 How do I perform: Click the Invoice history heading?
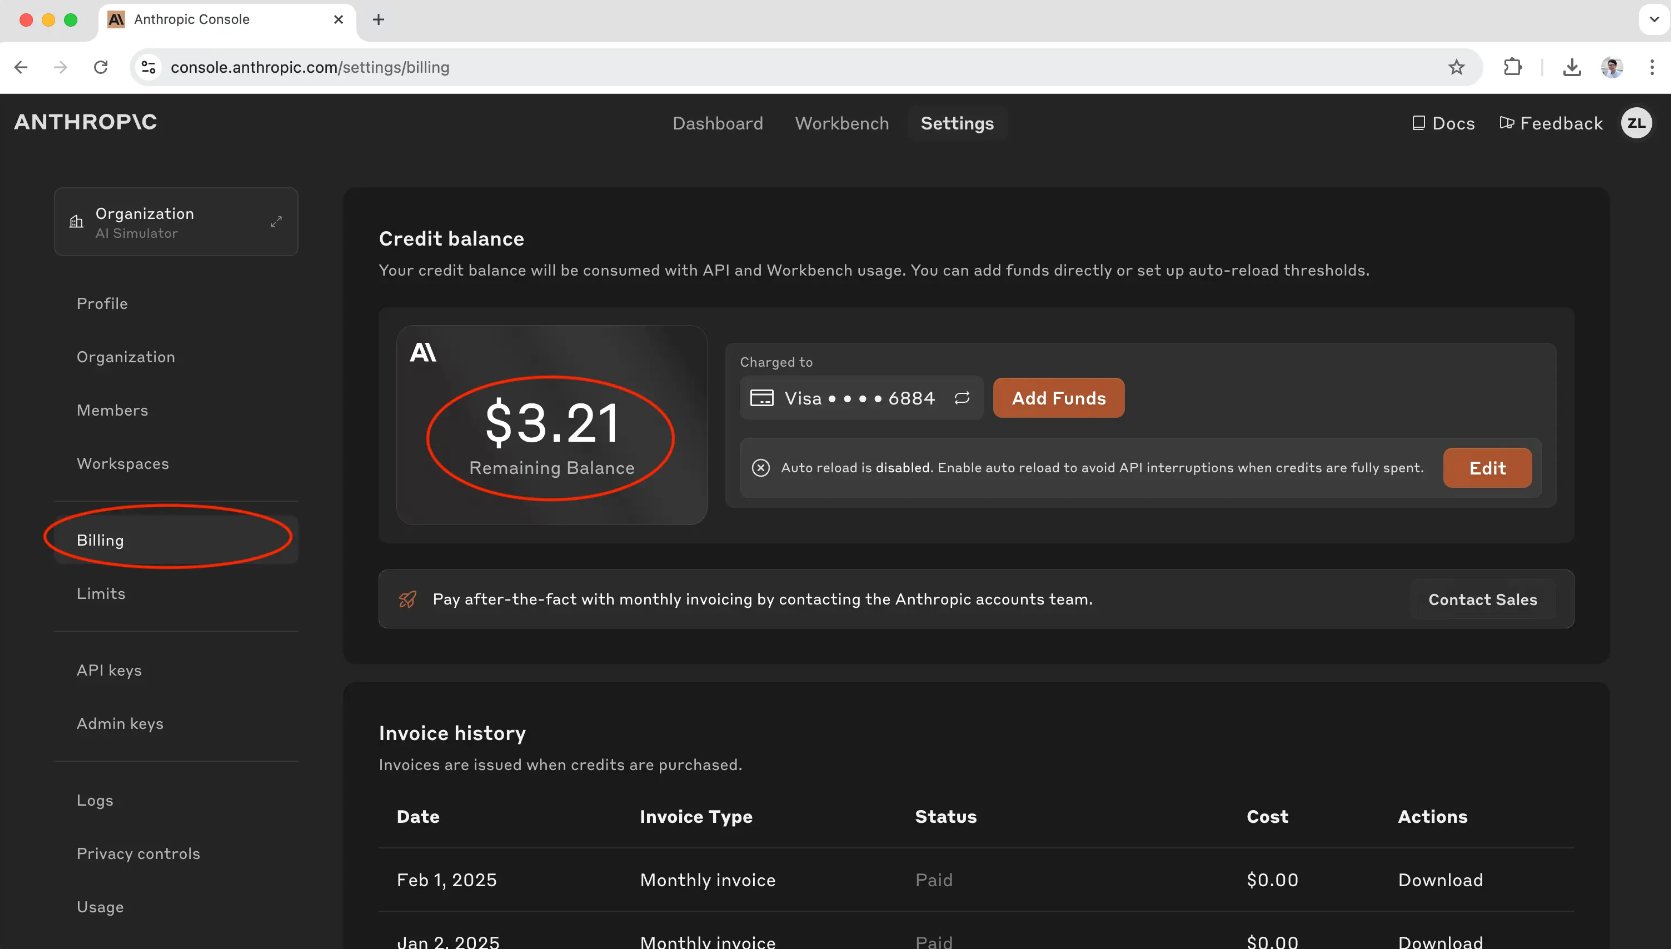(x=452, y=734)
